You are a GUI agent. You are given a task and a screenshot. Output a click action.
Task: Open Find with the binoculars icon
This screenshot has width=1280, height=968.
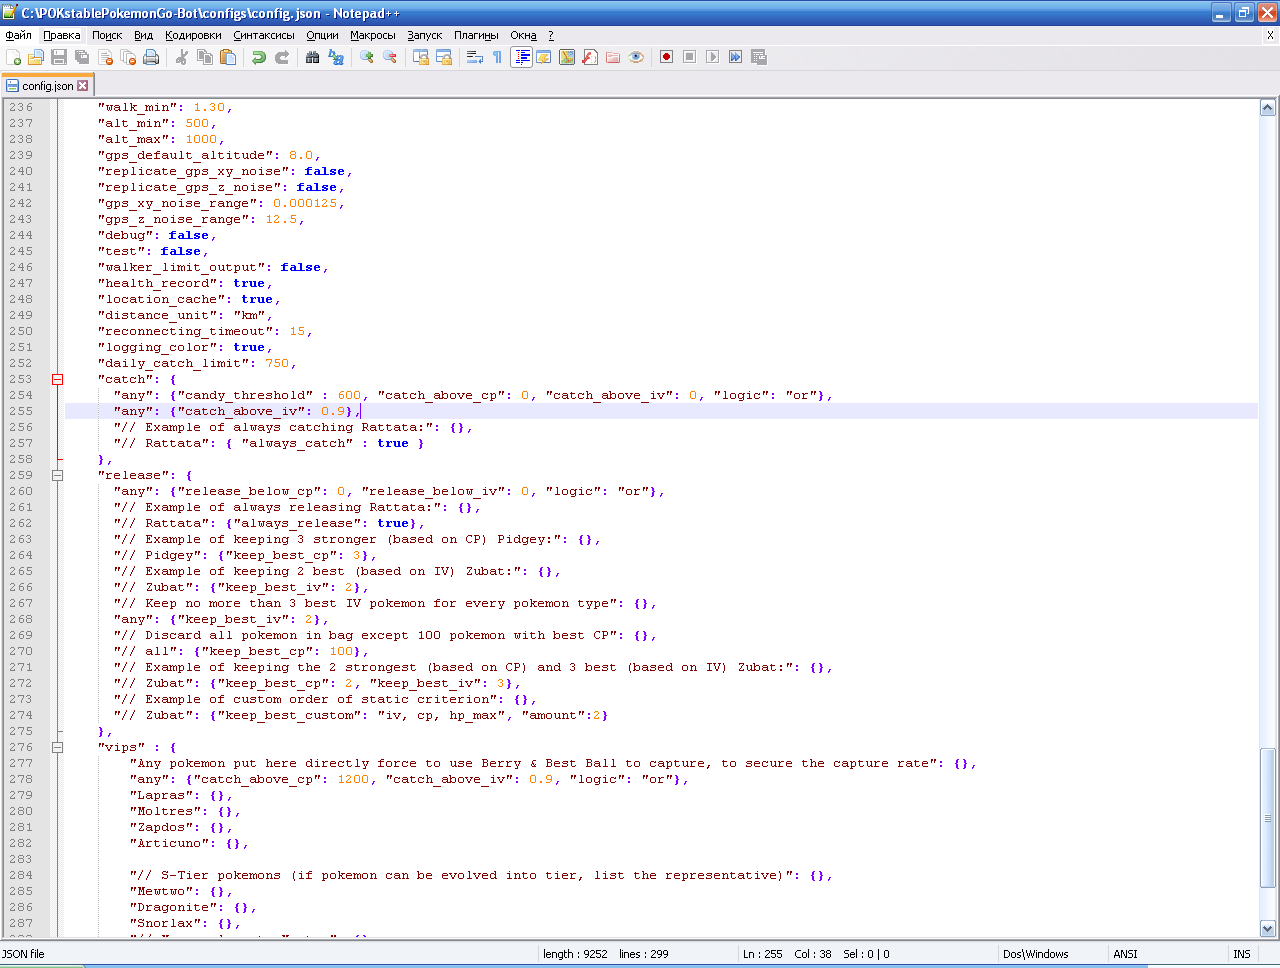313,57
